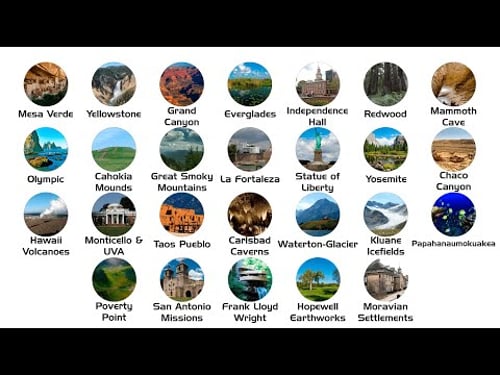Image resolution: width=500 pixels, height=375 pixels.
Task: Pick the Everglades wetland icon
Action: tap(250, 84)
